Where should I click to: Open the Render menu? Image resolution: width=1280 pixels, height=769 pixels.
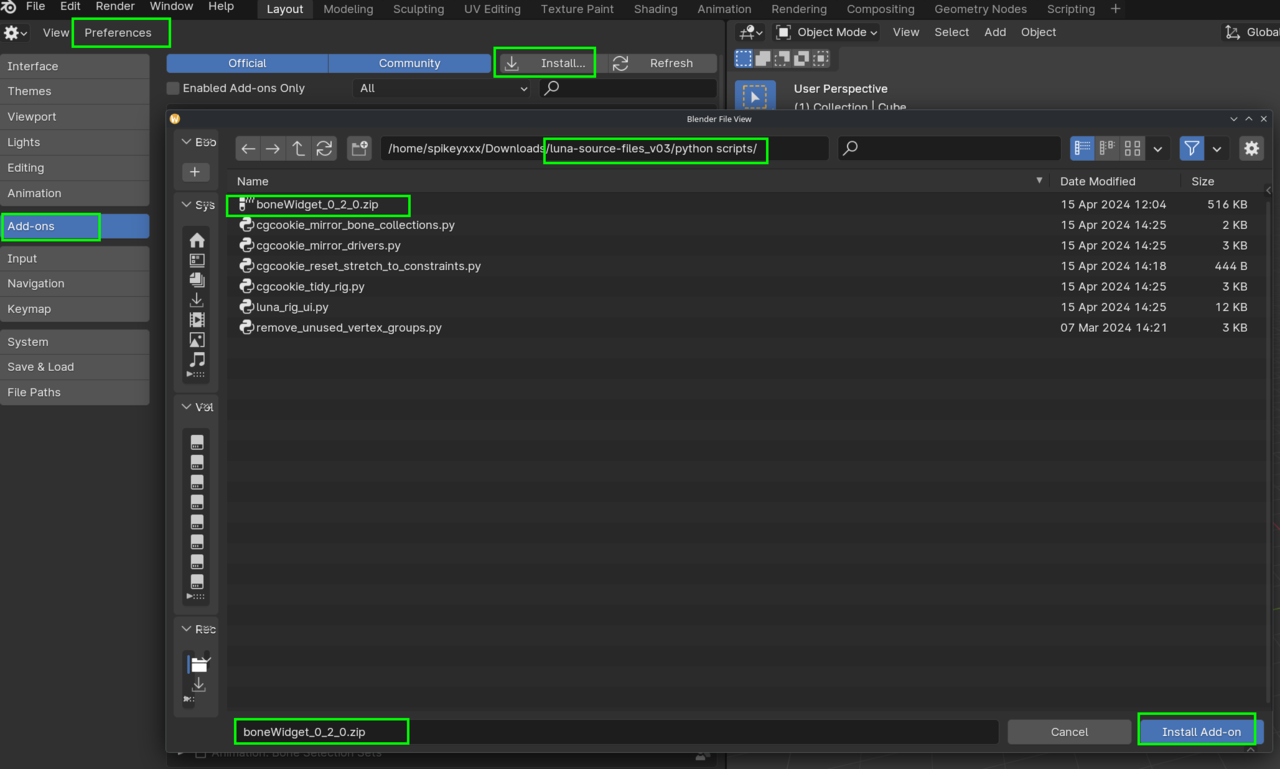pos(114,6)
